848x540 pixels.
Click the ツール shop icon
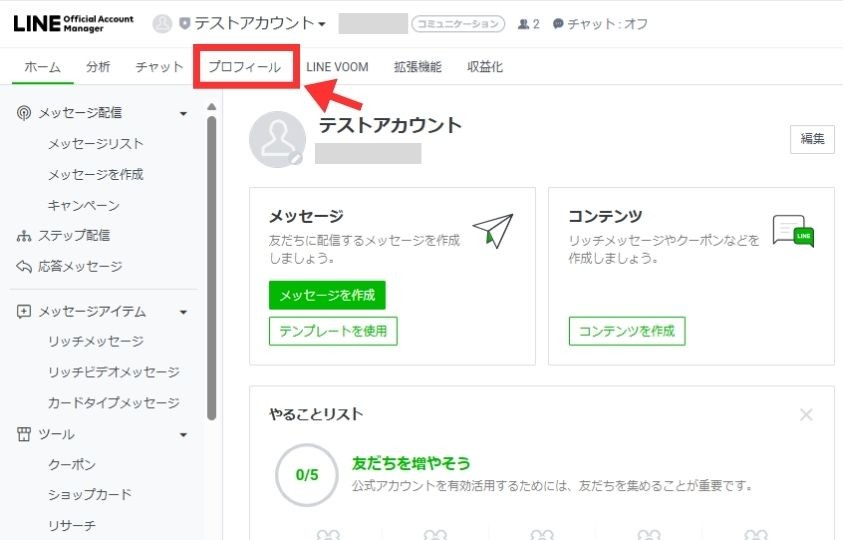(x=24, y=434)
